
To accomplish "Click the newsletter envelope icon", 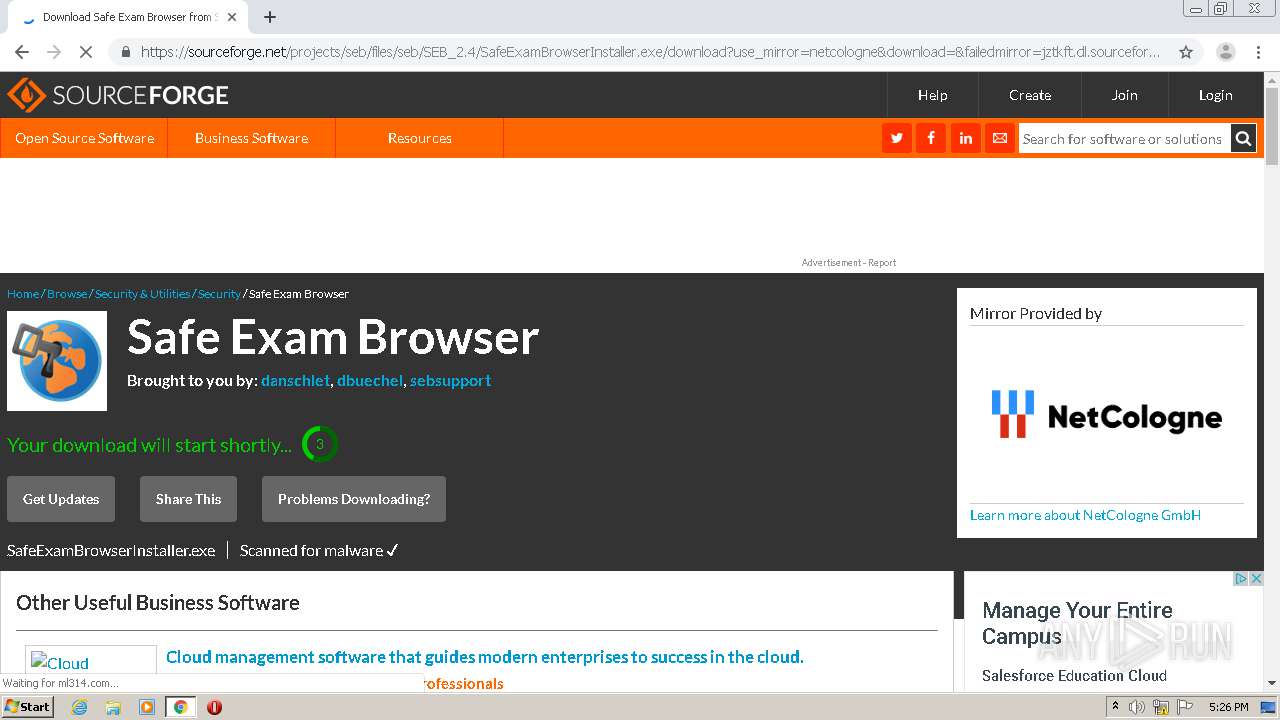I will click(x=999, y=138).
